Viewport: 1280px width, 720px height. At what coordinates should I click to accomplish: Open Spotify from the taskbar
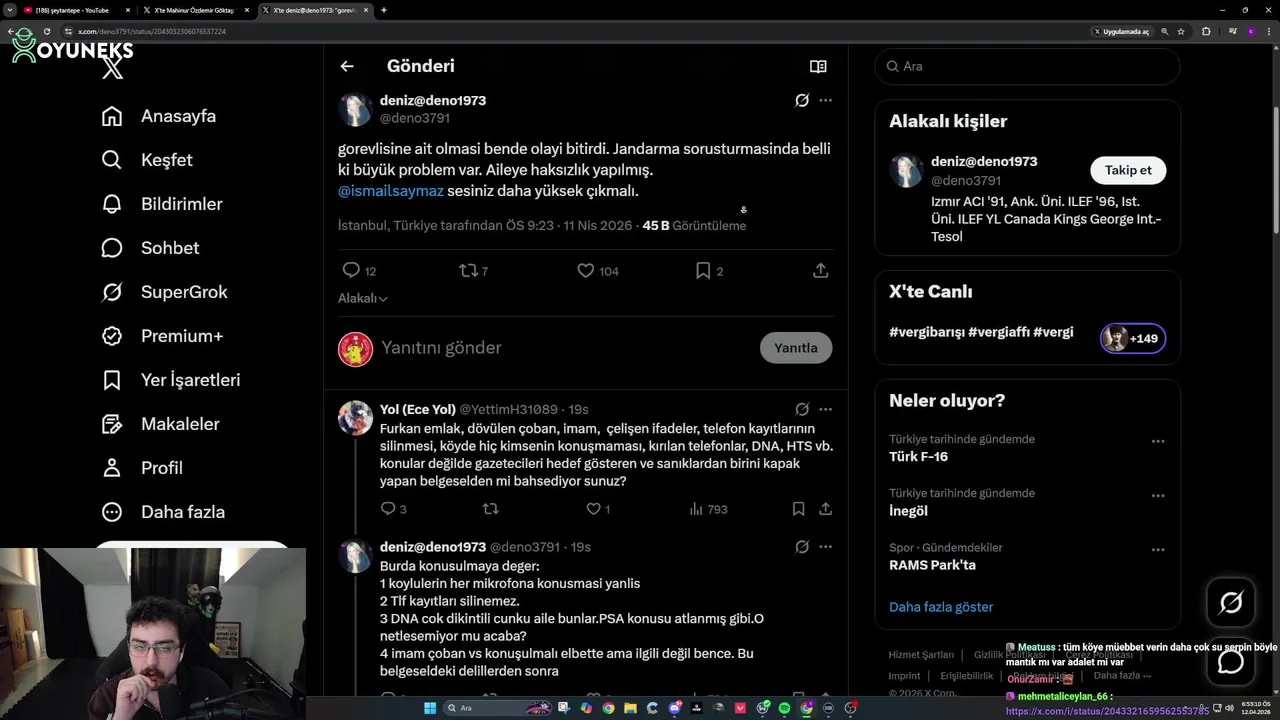click(785, 708)
